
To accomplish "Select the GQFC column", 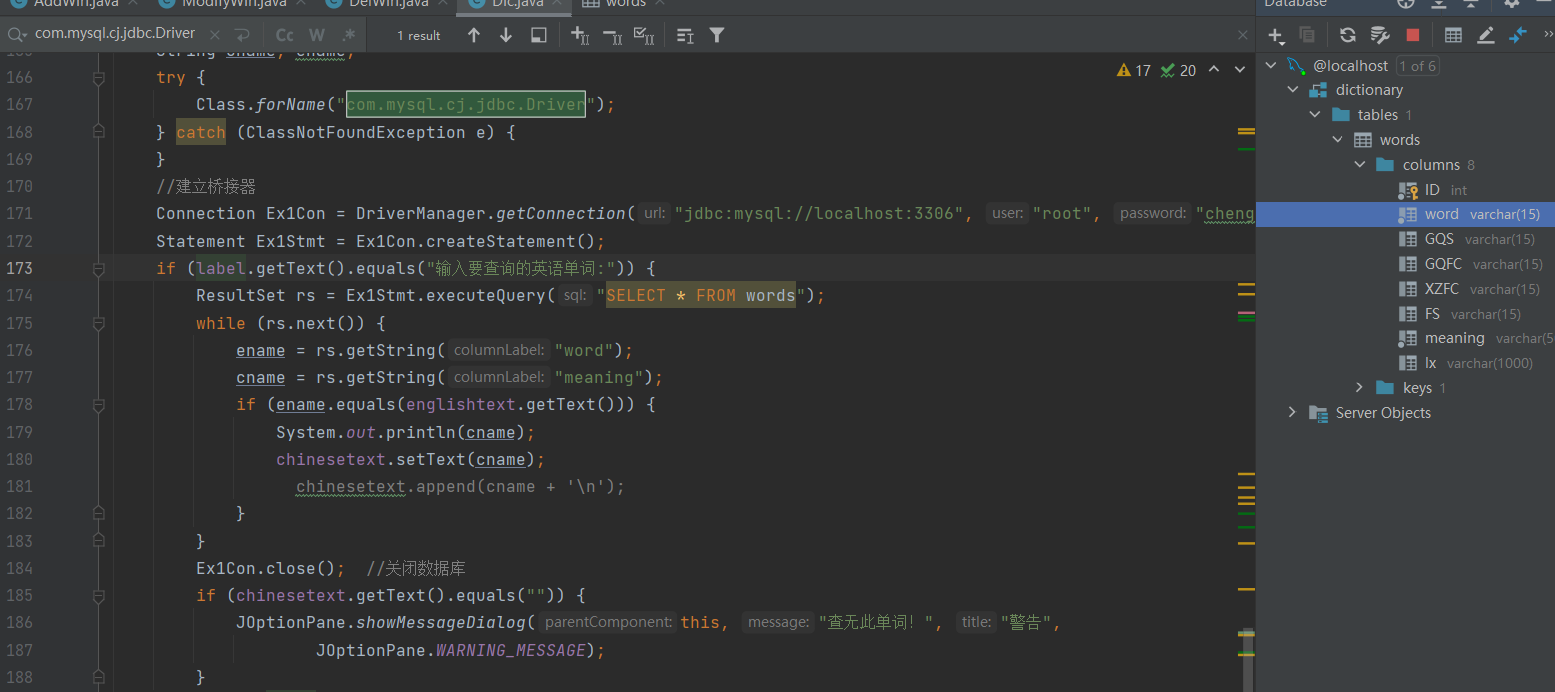I will pyautogui.click(x=1405, y=264).
